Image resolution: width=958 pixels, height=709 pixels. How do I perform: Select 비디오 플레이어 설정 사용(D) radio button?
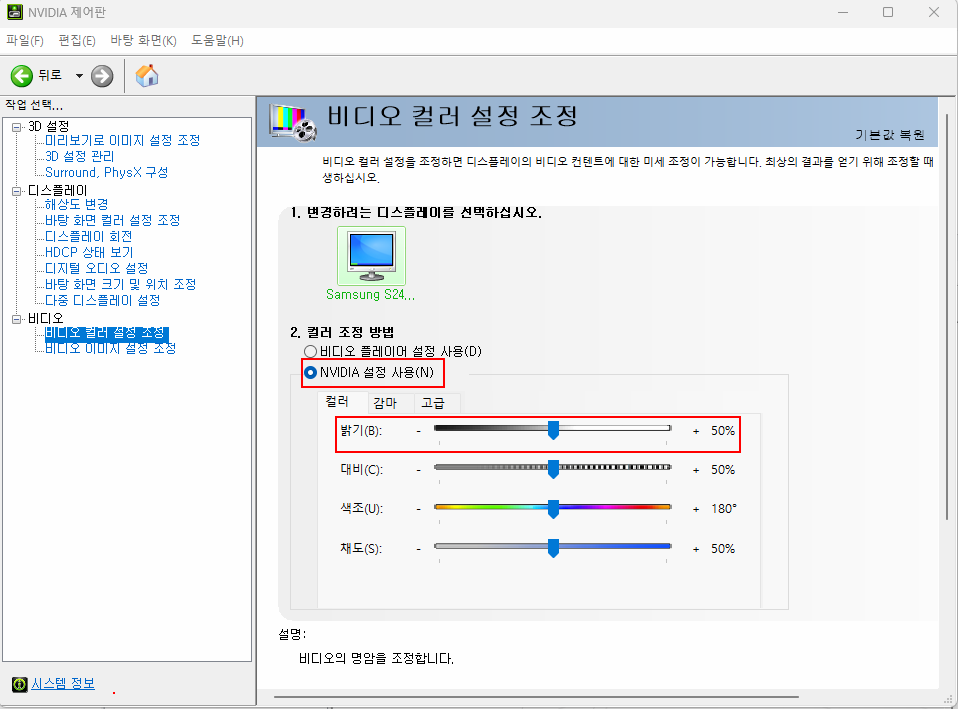point(310,351)
